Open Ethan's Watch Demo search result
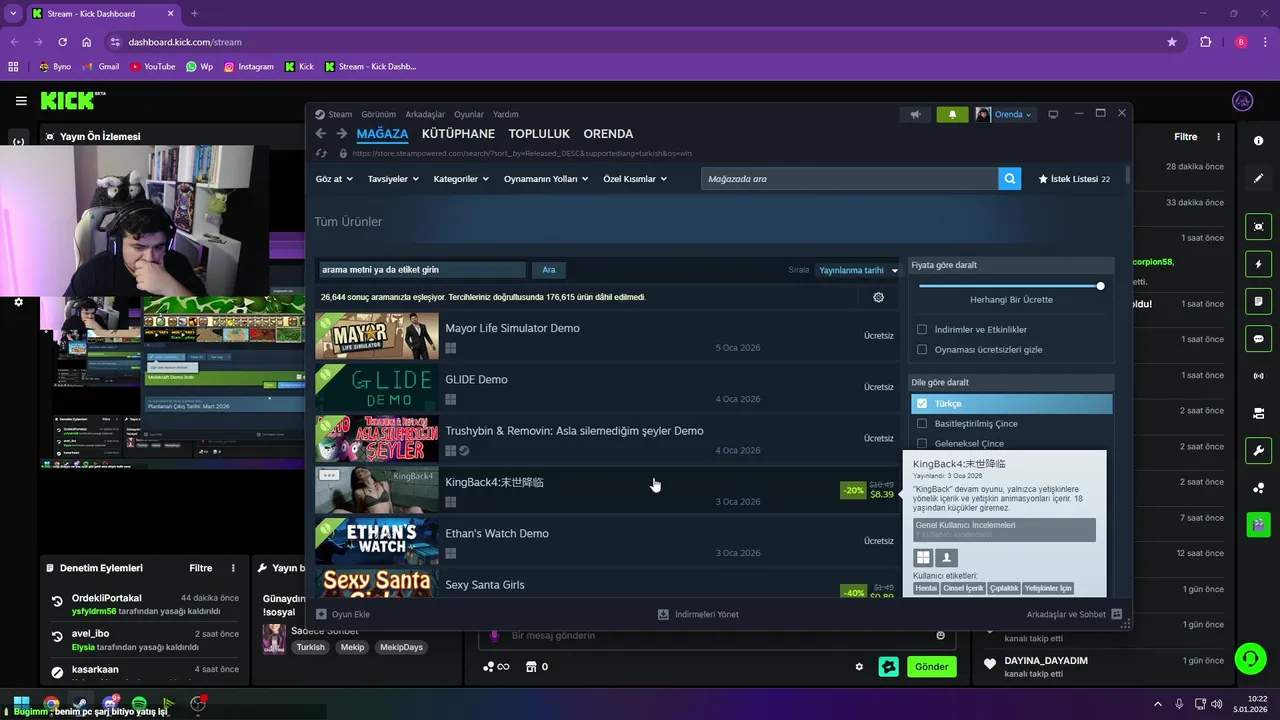Screen dimensions: 1280x720 (607, 541)
